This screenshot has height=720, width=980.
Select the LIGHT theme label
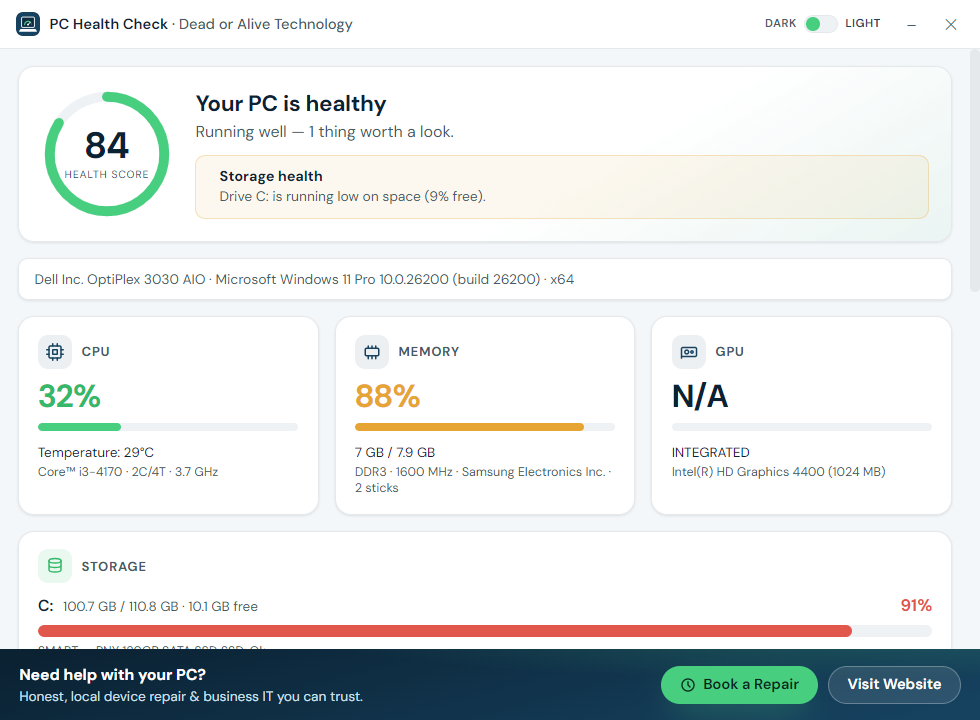862,24
